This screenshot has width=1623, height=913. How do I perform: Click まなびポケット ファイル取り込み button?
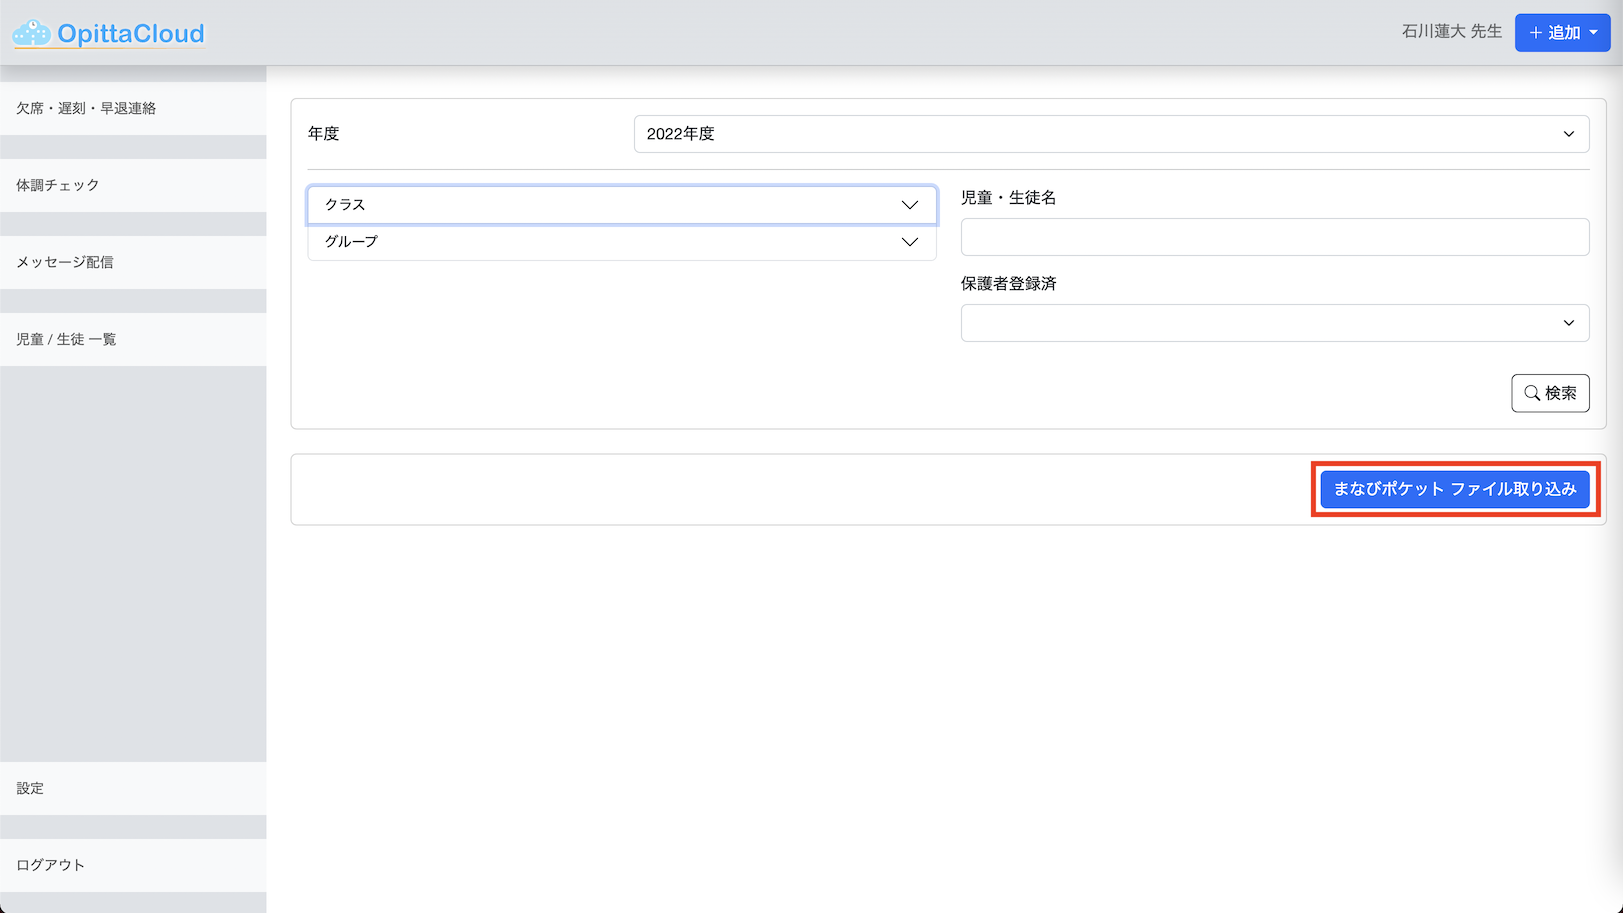pyautogui.click(x=1455, y=489)
